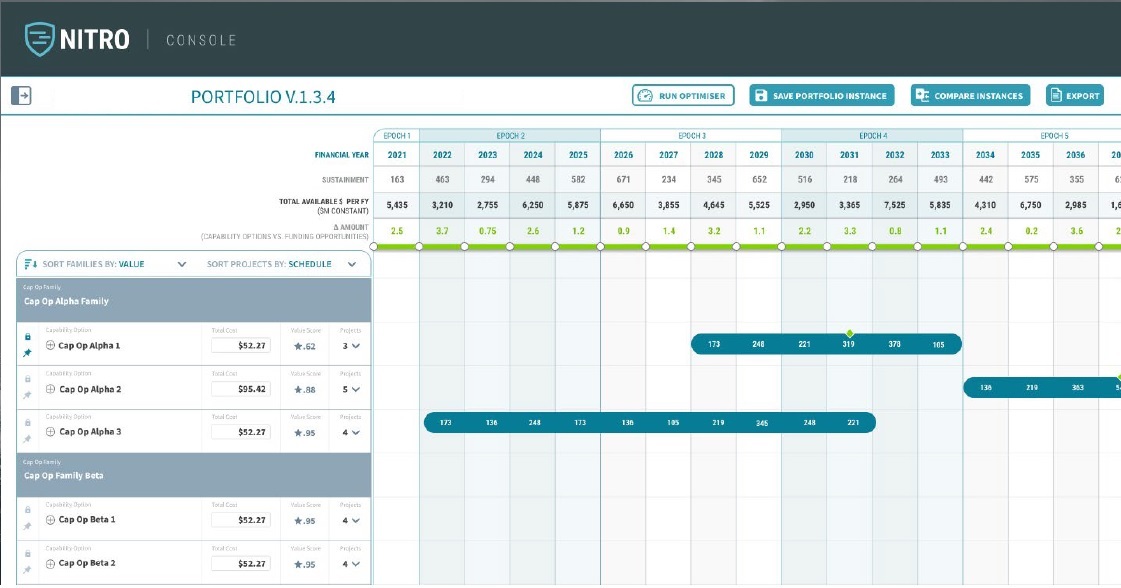The height and width of the screenshot is (588, 1121).
Task: Click Total Cost field of Cap Op Beta 2
Action: [241, 564]
